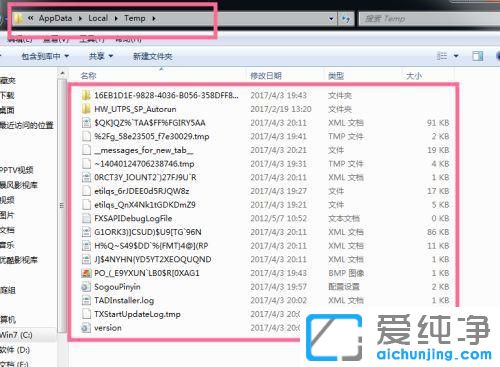Open PPTV视频 in navigation pane
This screenshot has width=500, height=367.
tap(17, 170)
